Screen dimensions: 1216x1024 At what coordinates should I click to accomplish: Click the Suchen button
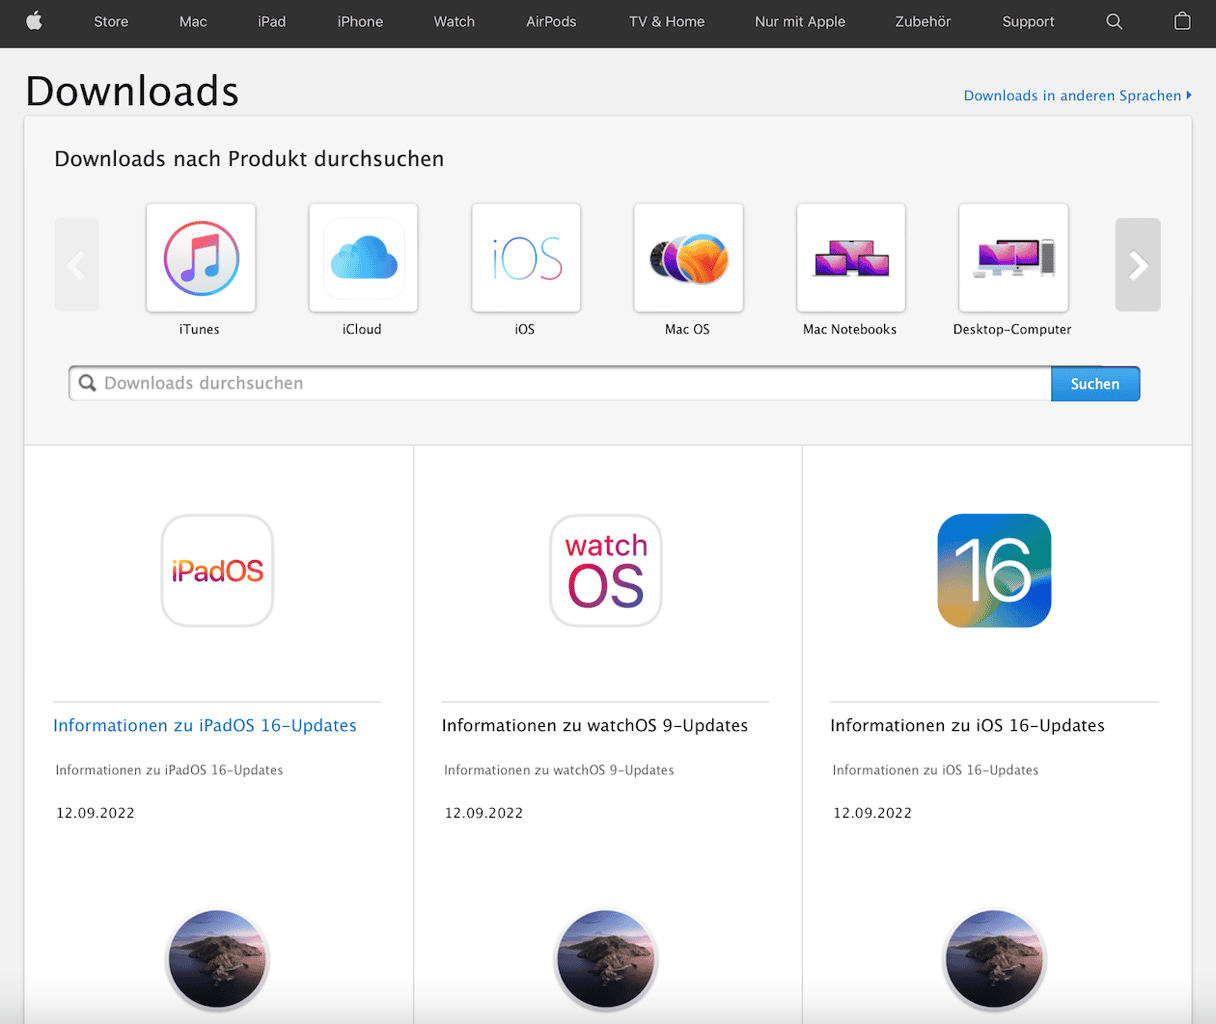[x=1095, y=384]
